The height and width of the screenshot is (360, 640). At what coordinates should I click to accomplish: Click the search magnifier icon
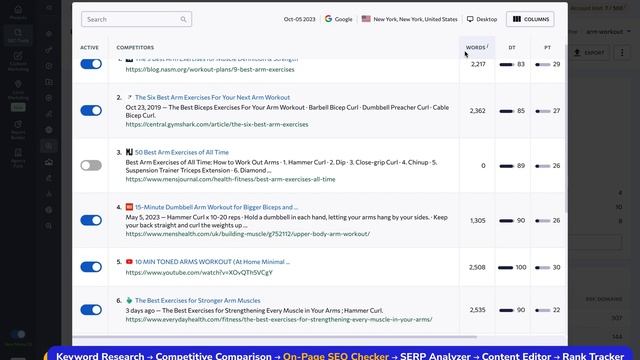[x=183, y=19]
